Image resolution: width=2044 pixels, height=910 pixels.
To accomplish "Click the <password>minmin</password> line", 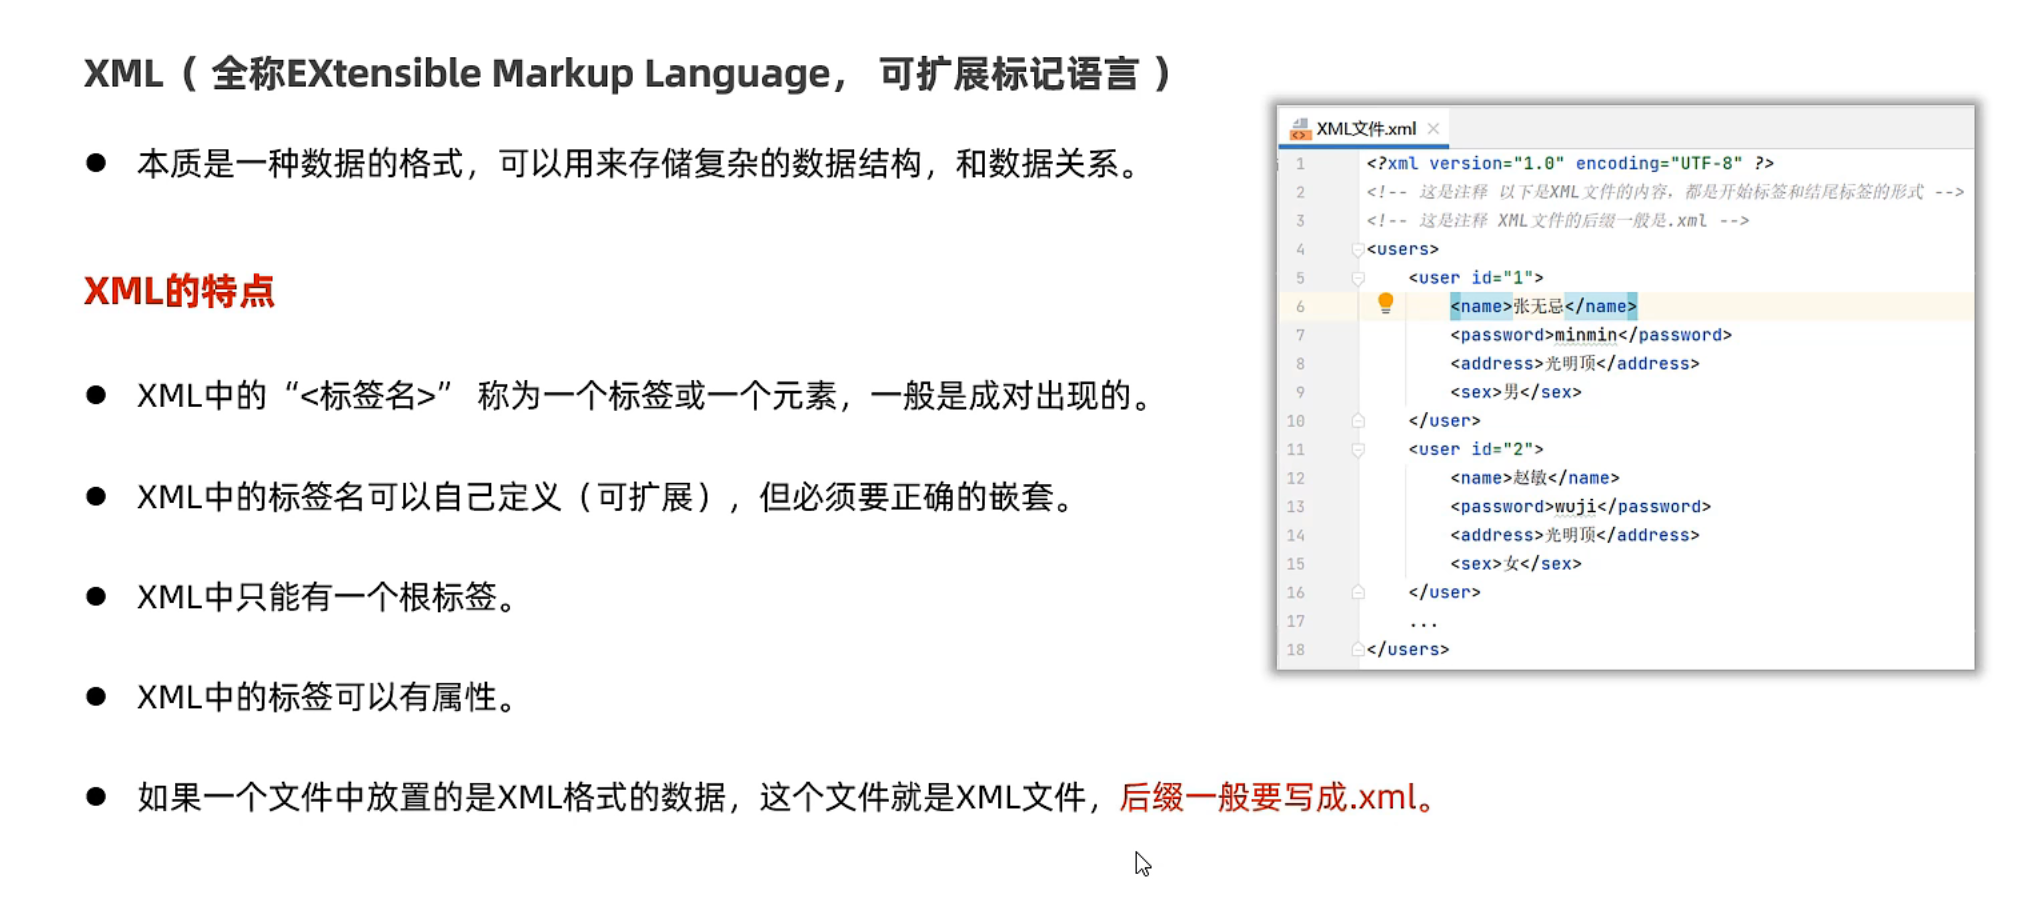I will pos(1591,335).
